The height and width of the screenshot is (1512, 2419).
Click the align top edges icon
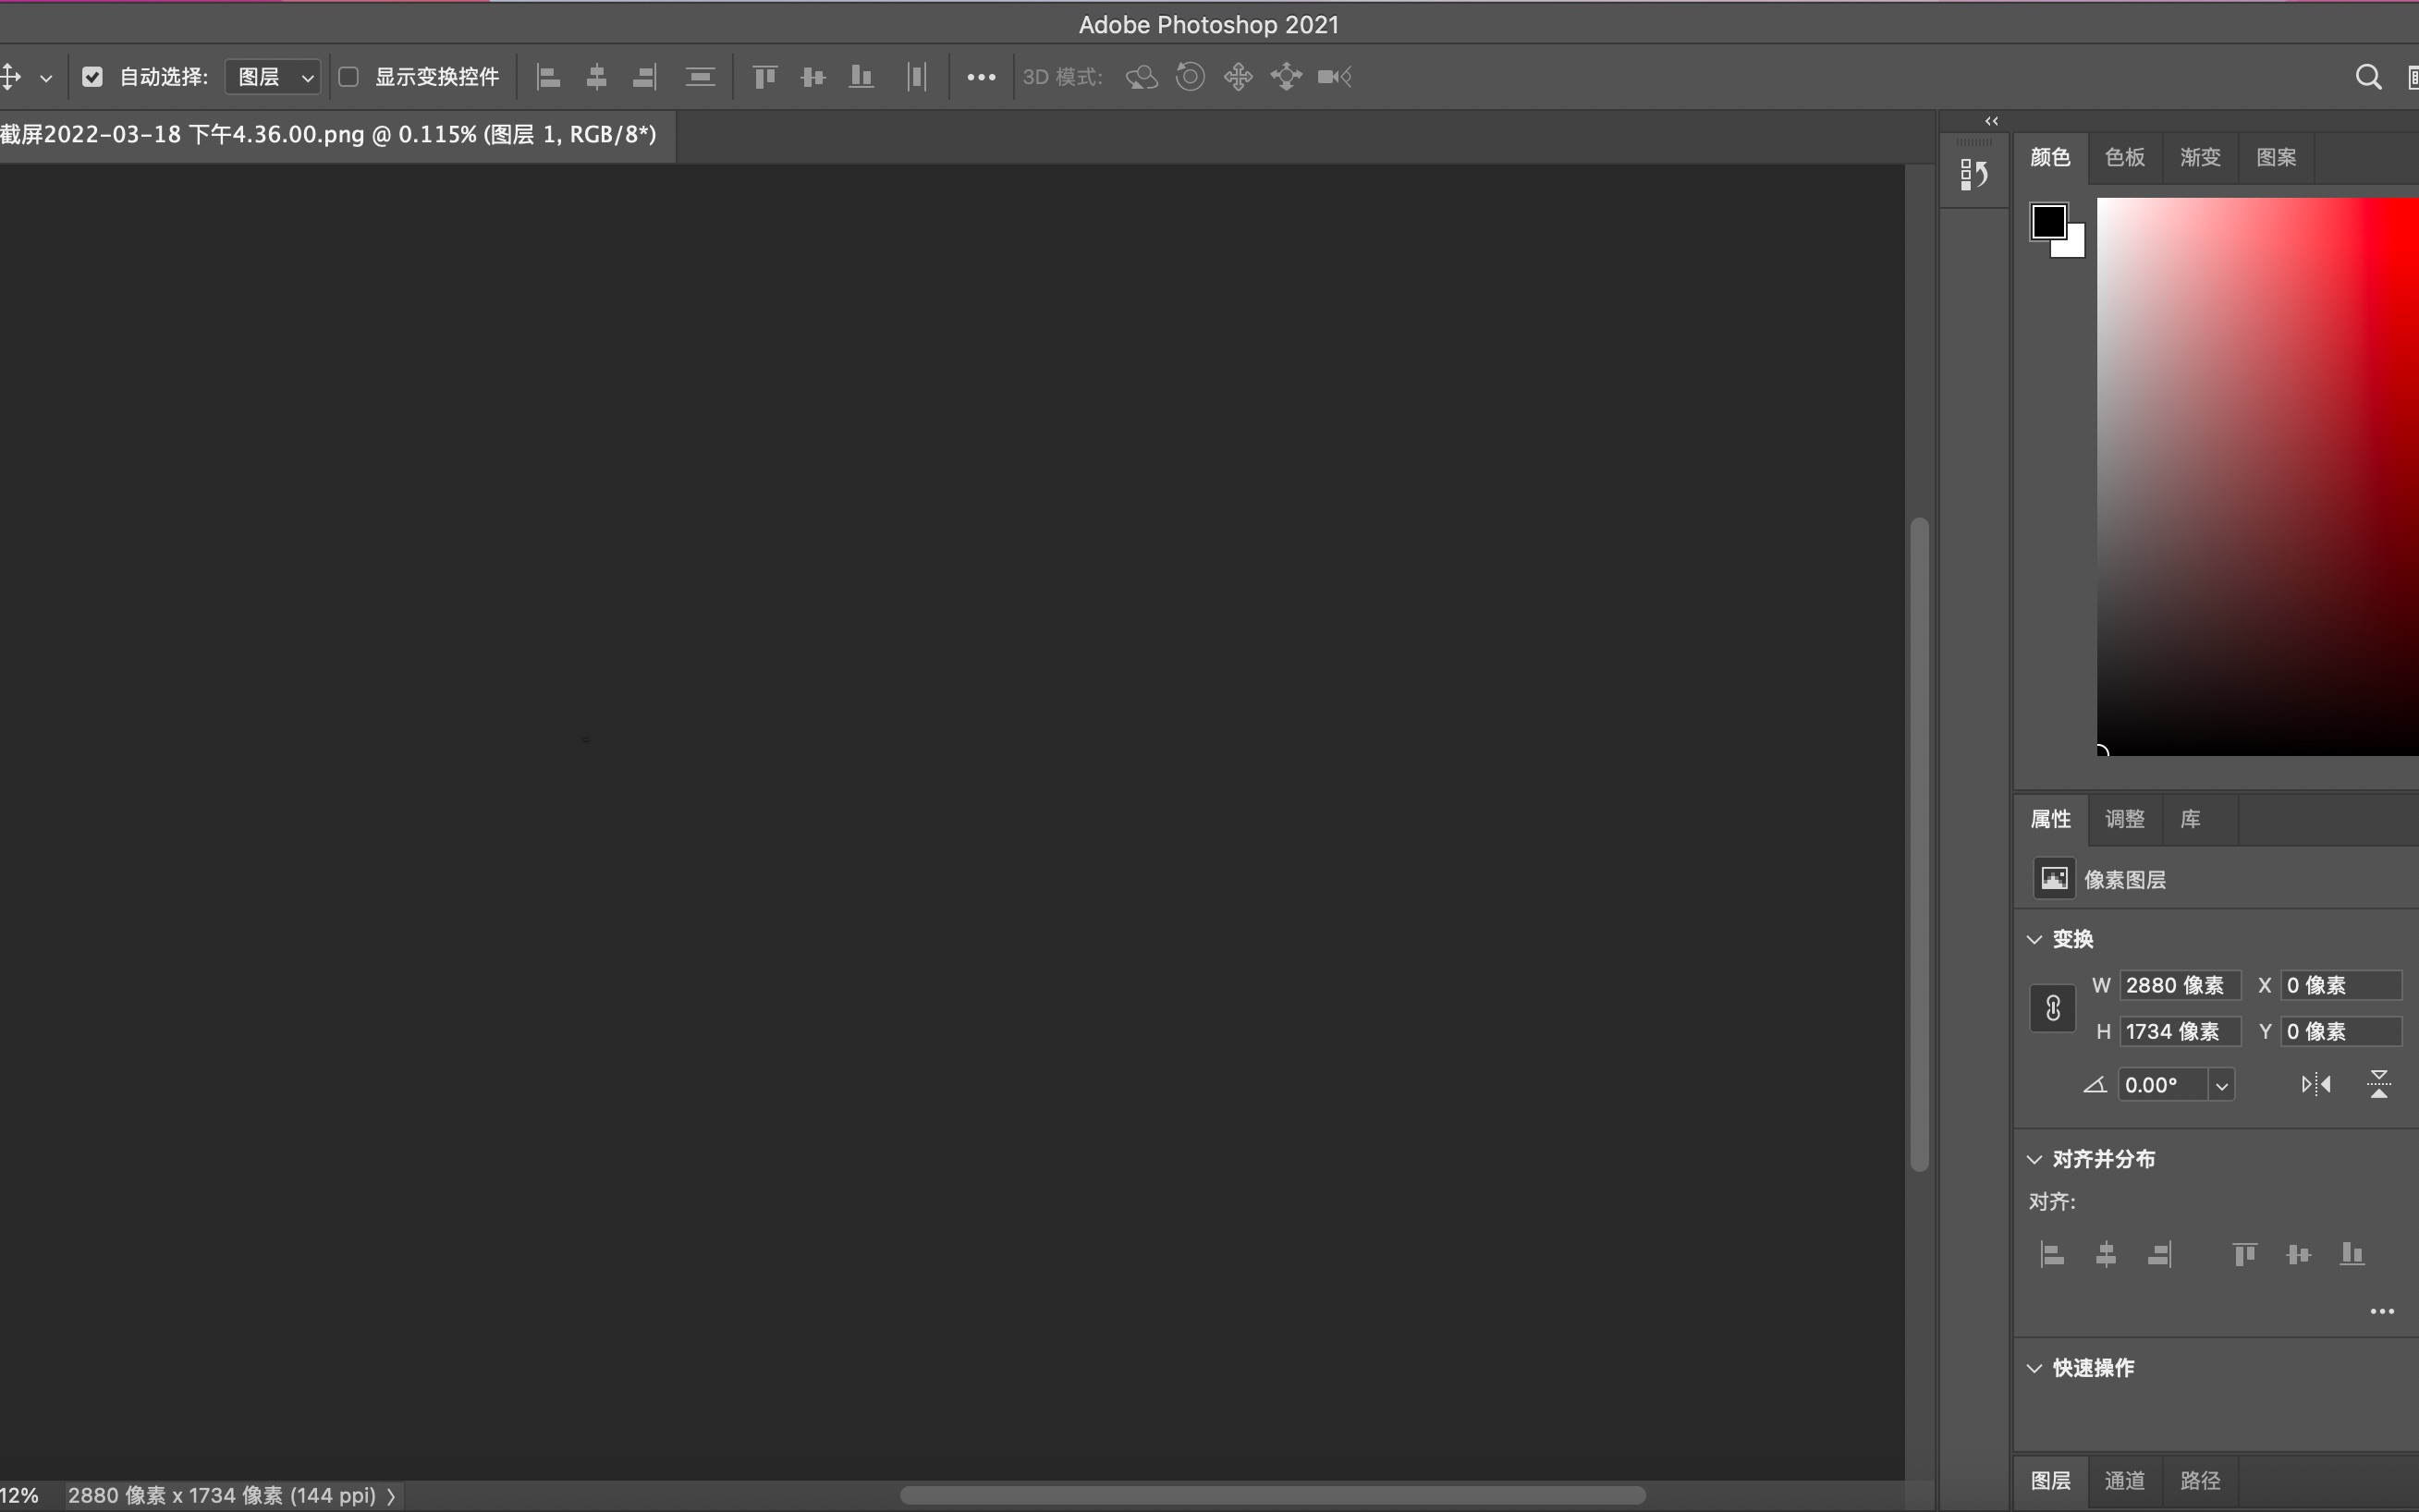click(761, 77)
